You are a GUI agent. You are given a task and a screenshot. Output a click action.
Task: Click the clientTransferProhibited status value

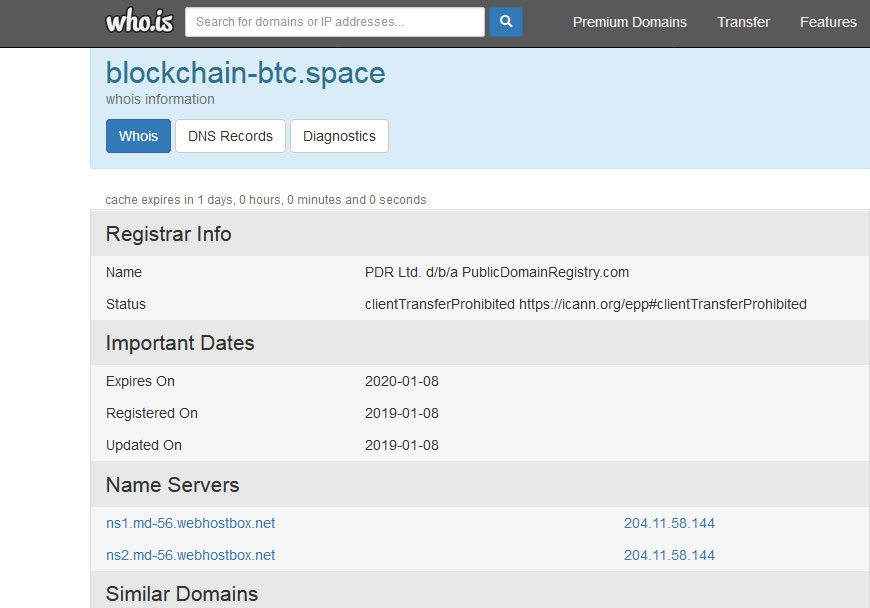coord(585,305)
